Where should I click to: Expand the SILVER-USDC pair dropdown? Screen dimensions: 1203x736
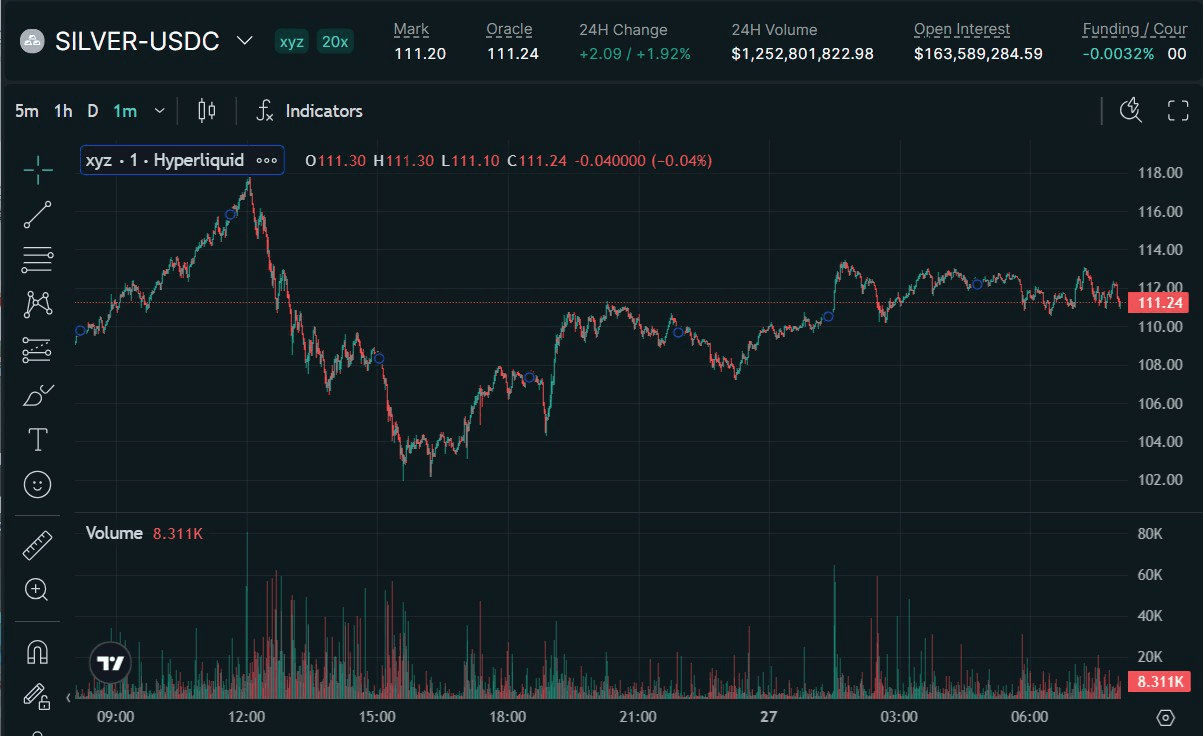[x=244, y=41]
